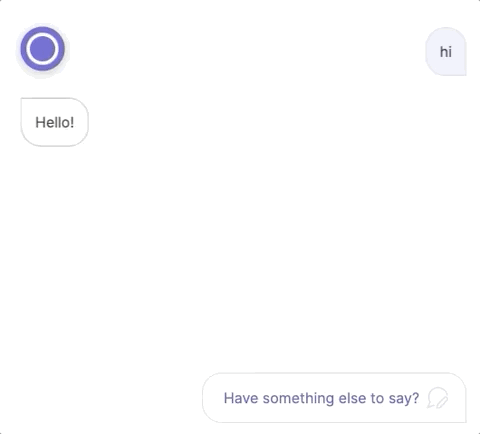Image resolution: width=480 pixels, height=434 pixels.
Task: Open the message composer via edit-chat icon
Action: [438, 398]
